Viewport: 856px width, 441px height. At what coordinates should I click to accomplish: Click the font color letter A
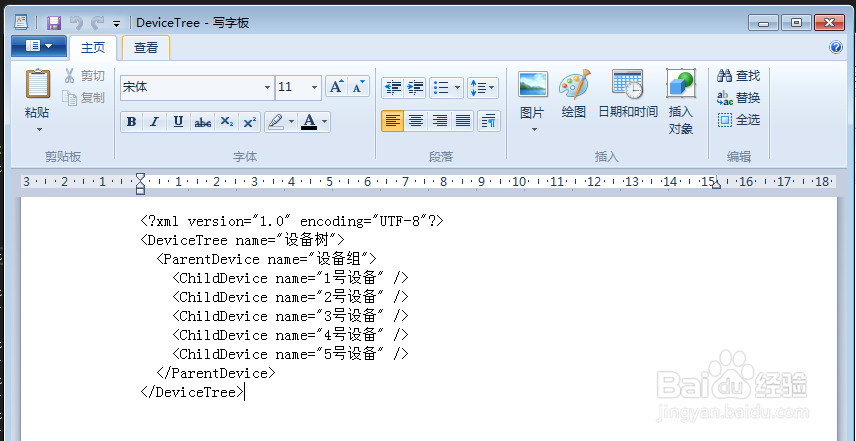[x=309, y=122]
